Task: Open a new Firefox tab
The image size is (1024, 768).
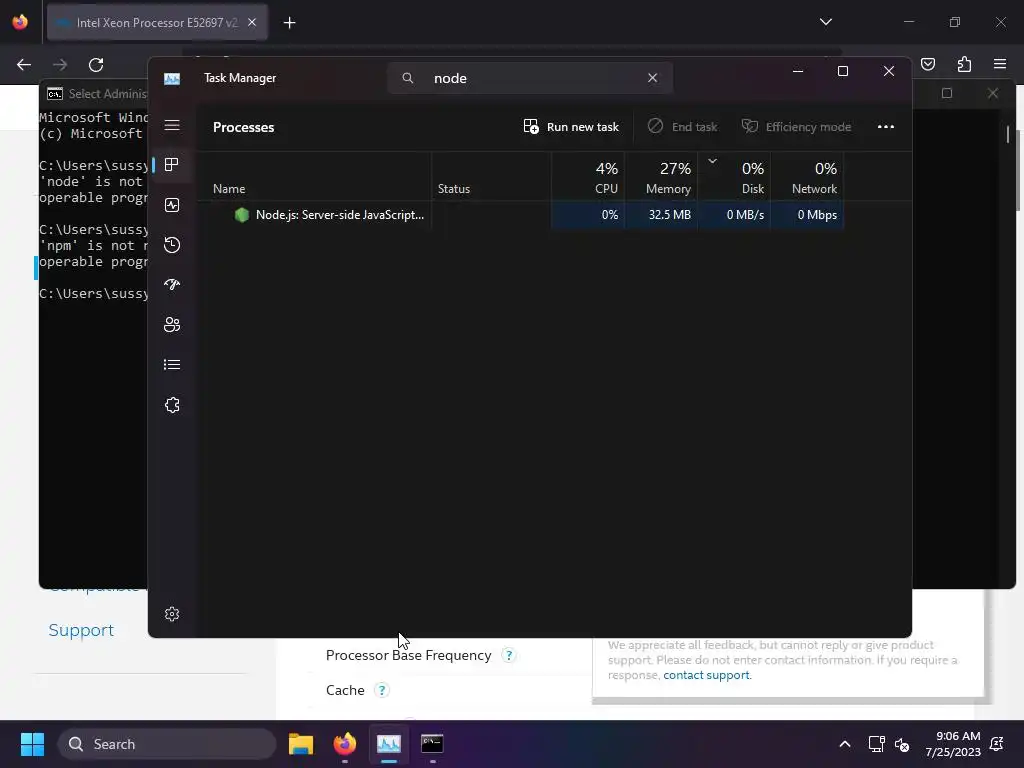Action: 289,23
